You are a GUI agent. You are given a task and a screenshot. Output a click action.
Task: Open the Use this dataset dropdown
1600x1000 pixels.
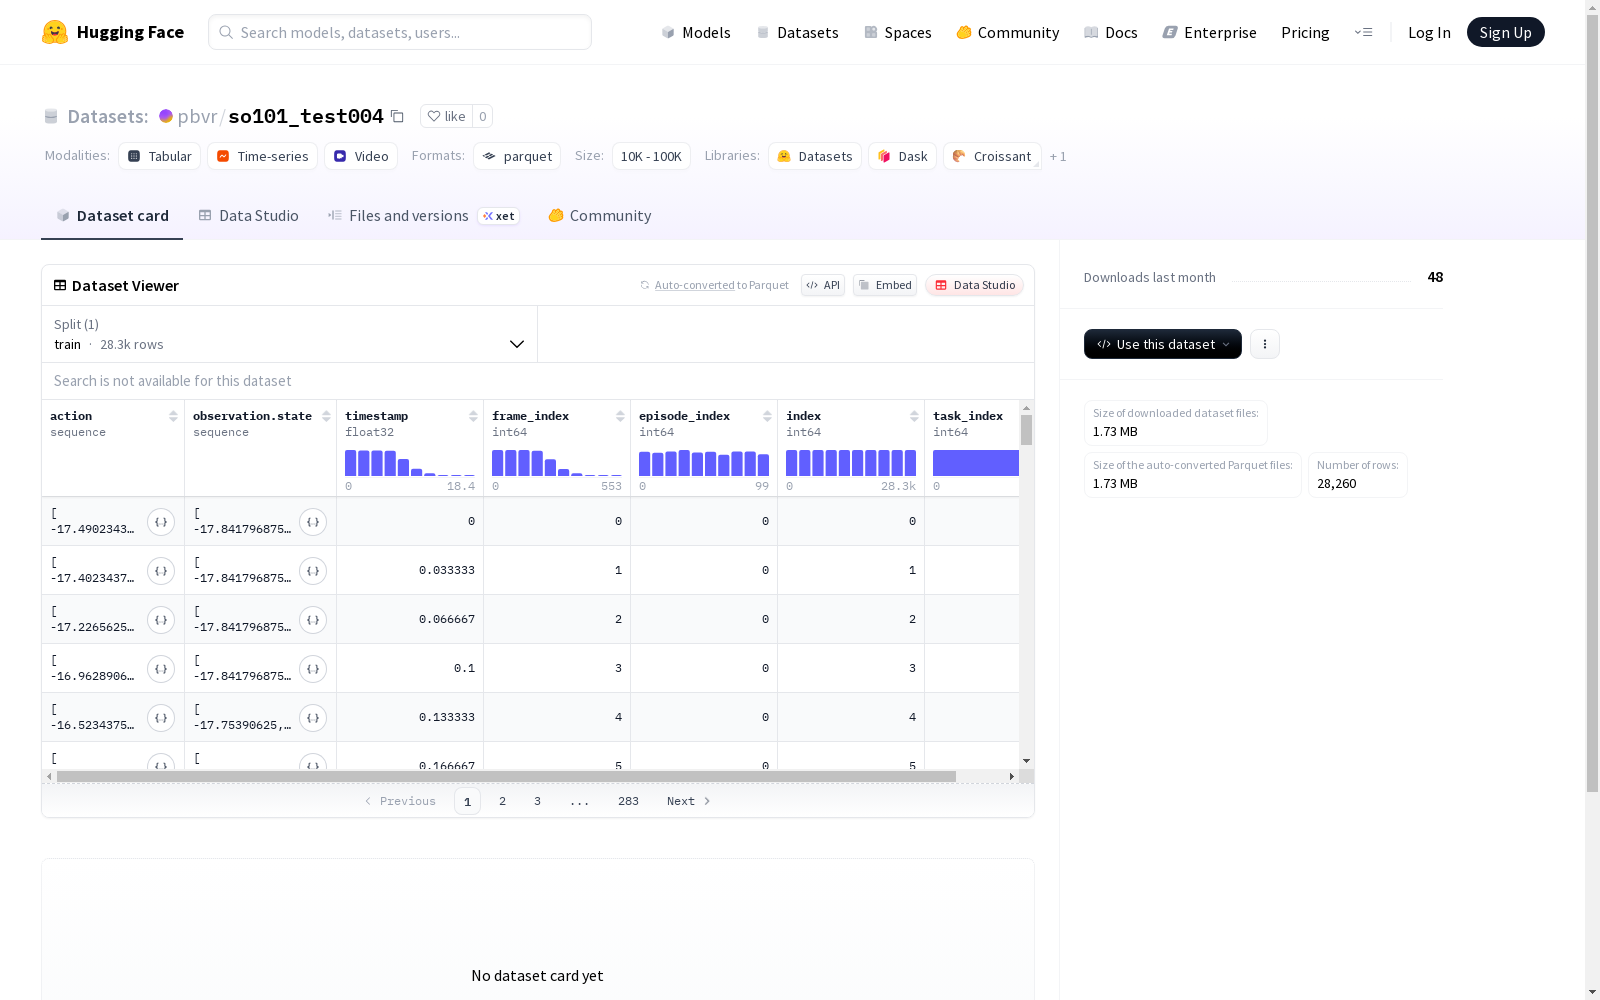coord(1163,344)
